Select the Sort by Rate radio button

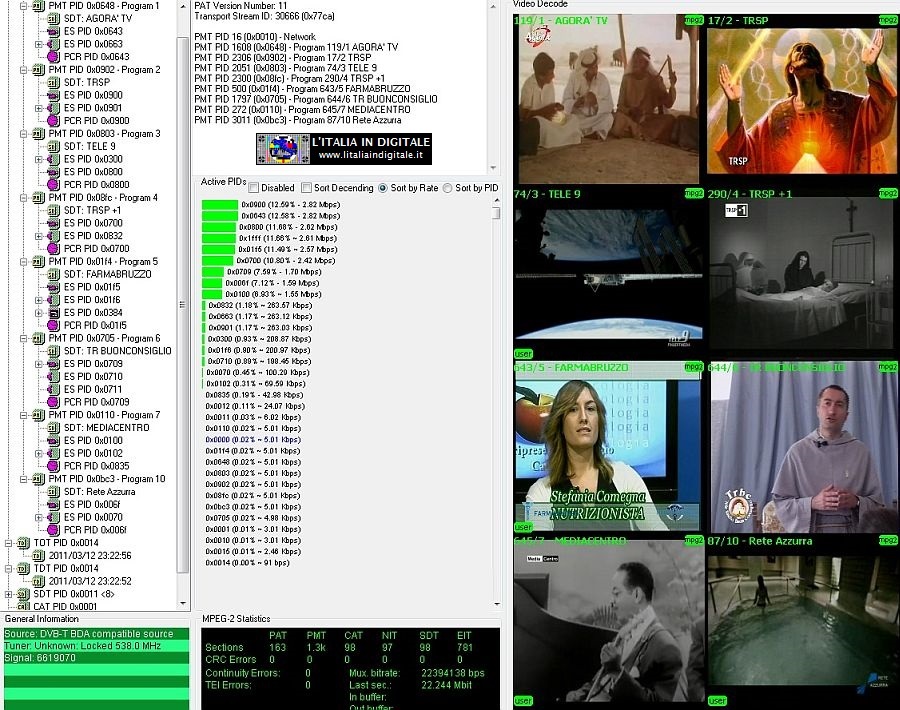click(383, 188)
